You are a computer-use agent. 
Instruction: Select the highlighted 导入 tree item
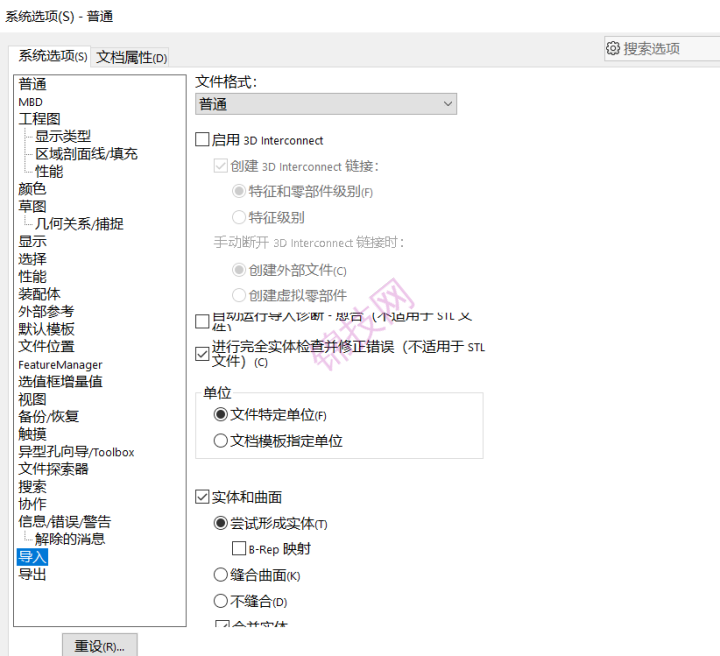tap(33, 557)
